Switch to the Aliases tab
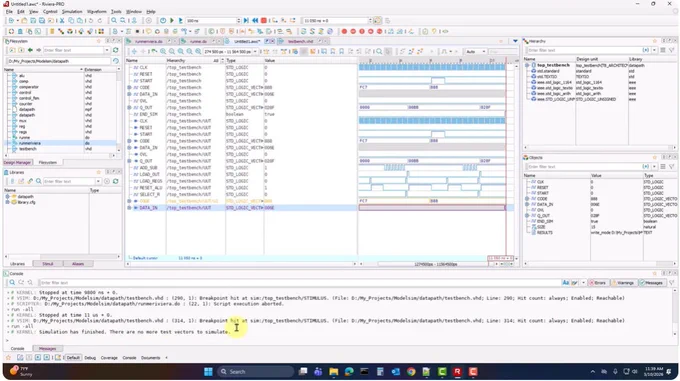The width and height of the screenshot is (680, 381). pyautogui.click(x=78, y=264)
